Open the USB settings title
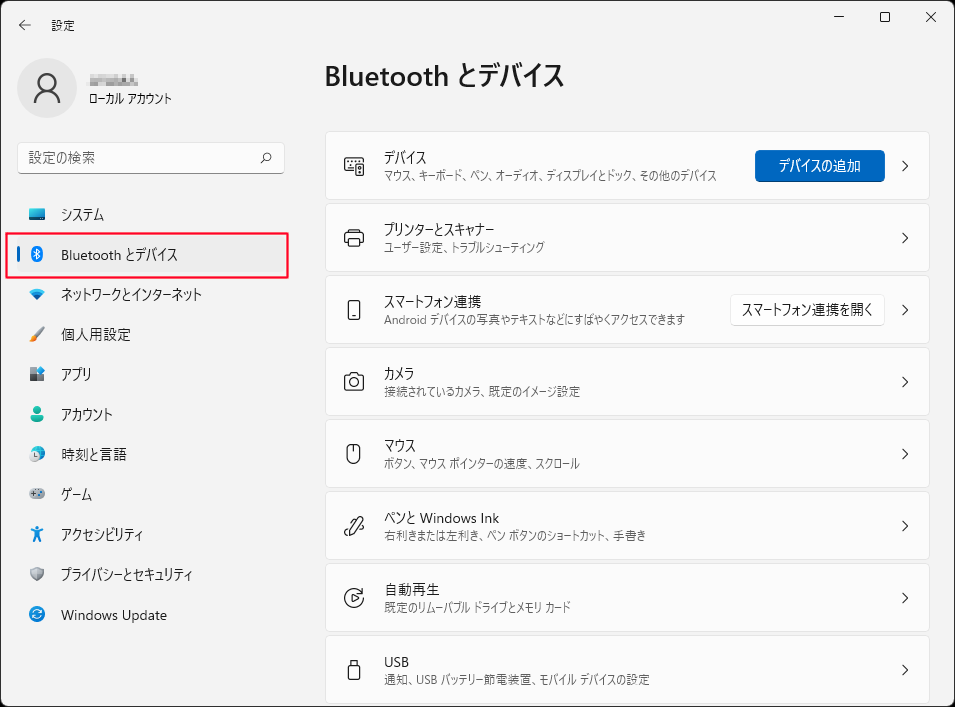This screenshot has width=955, height=707. coord(396,662)
